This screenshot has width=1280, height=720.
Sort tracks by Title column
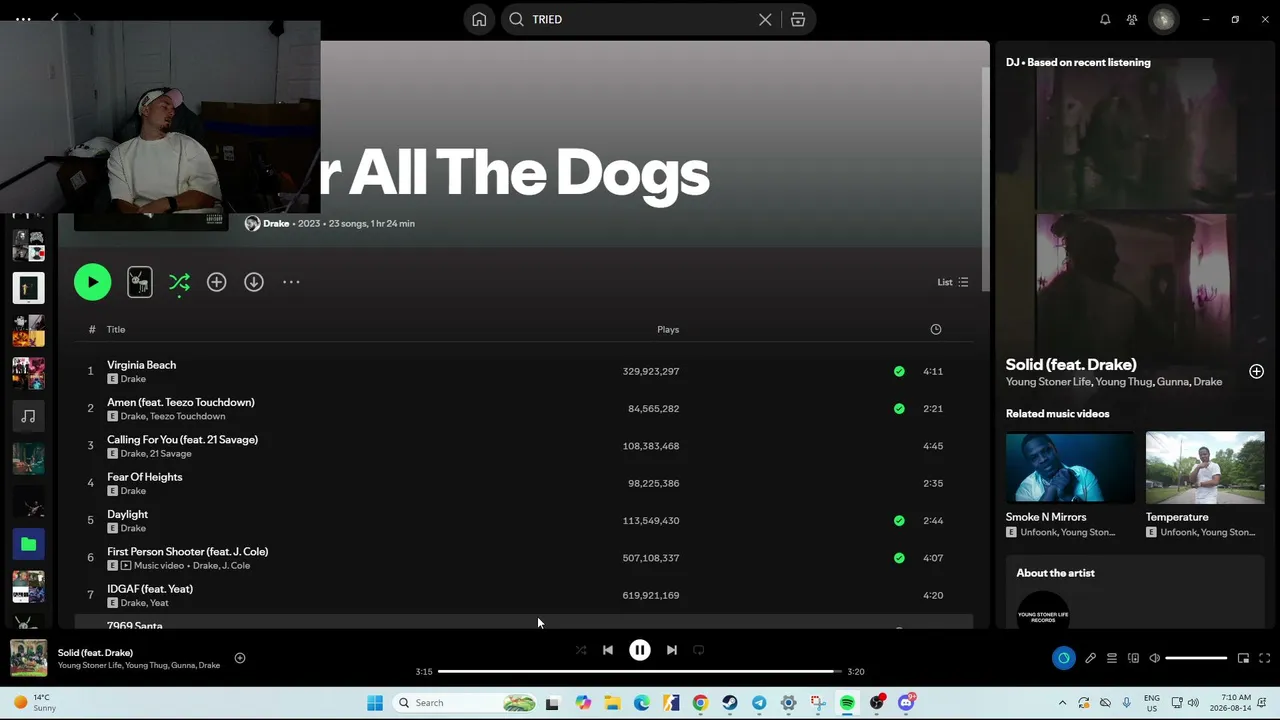point(116,329)
